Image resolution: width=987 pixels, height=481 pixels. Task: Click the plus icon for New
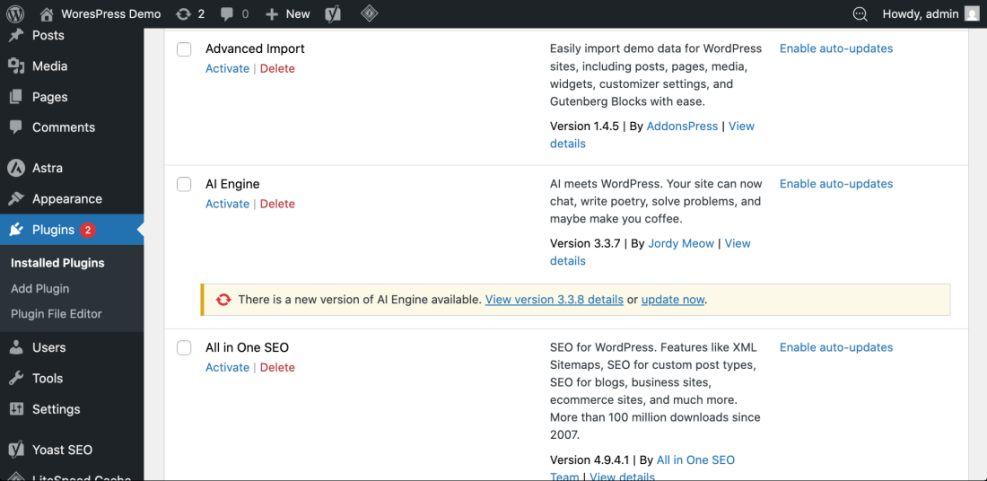(x=271, y=14)
